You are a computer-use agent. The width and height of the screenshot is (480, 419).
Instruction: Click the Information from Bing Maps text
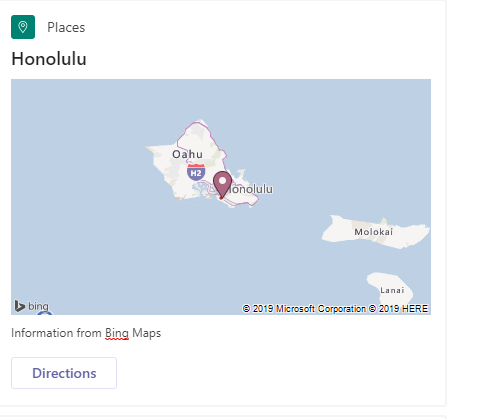tap(86, 333)
